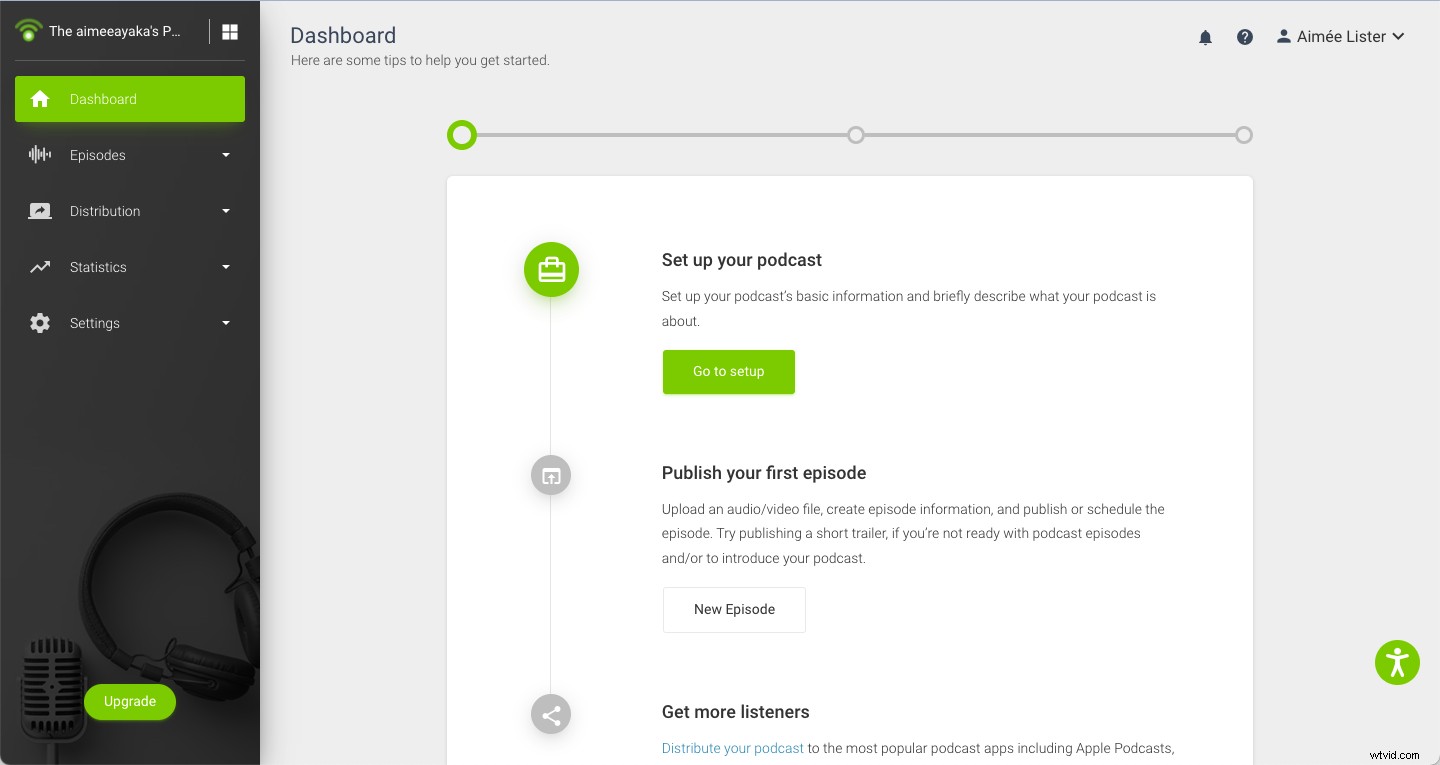Viewport: 1440px width, 765px height.
Task: Select Dashboard in the sidebar
Action: tap(103, 98)
